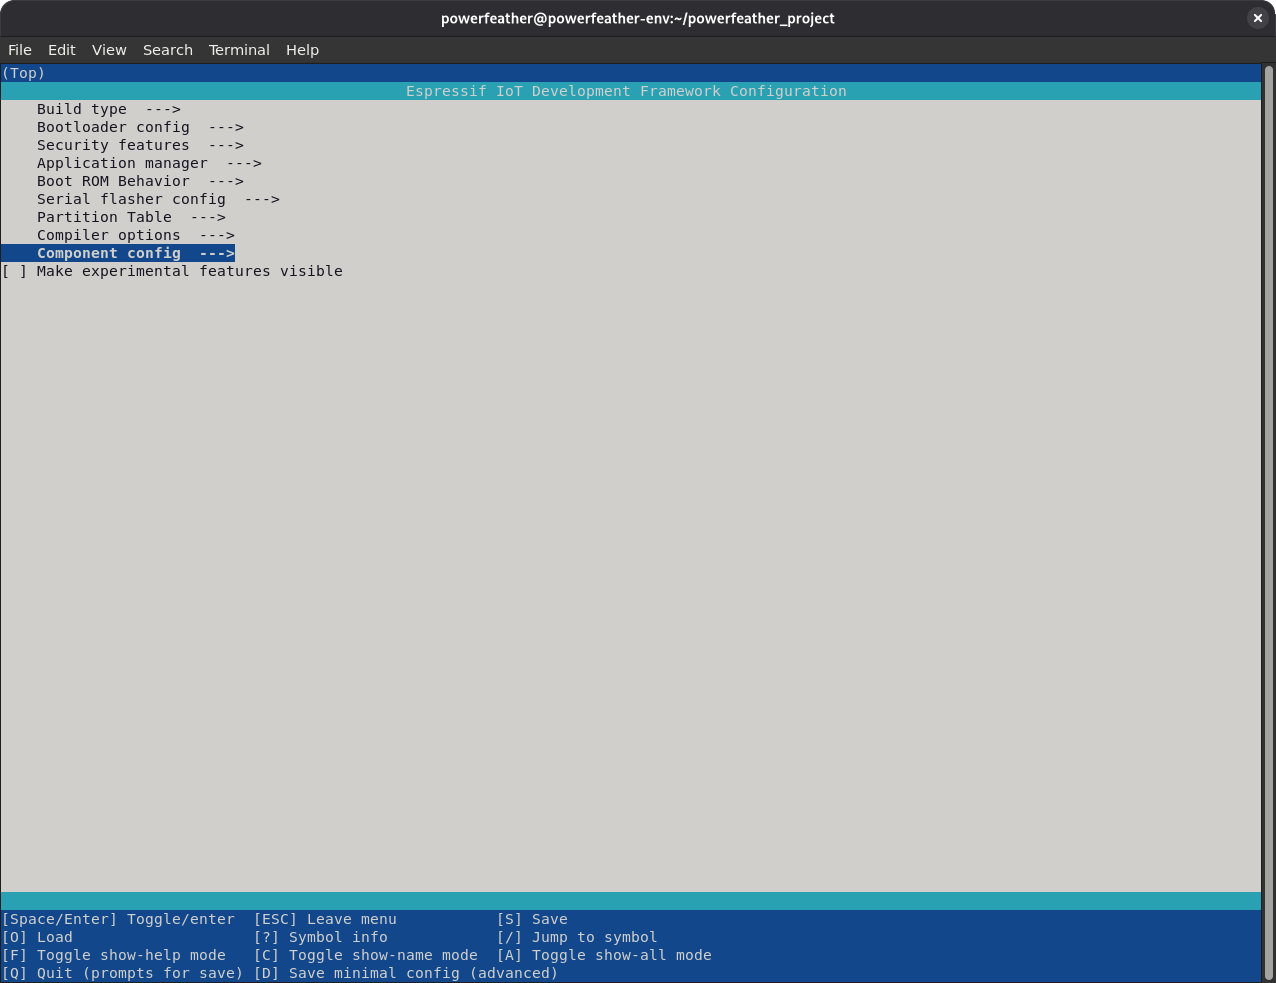1276x983 pixels.
Task: Click the [/] Jump to symbol hint
Action: 577,937
